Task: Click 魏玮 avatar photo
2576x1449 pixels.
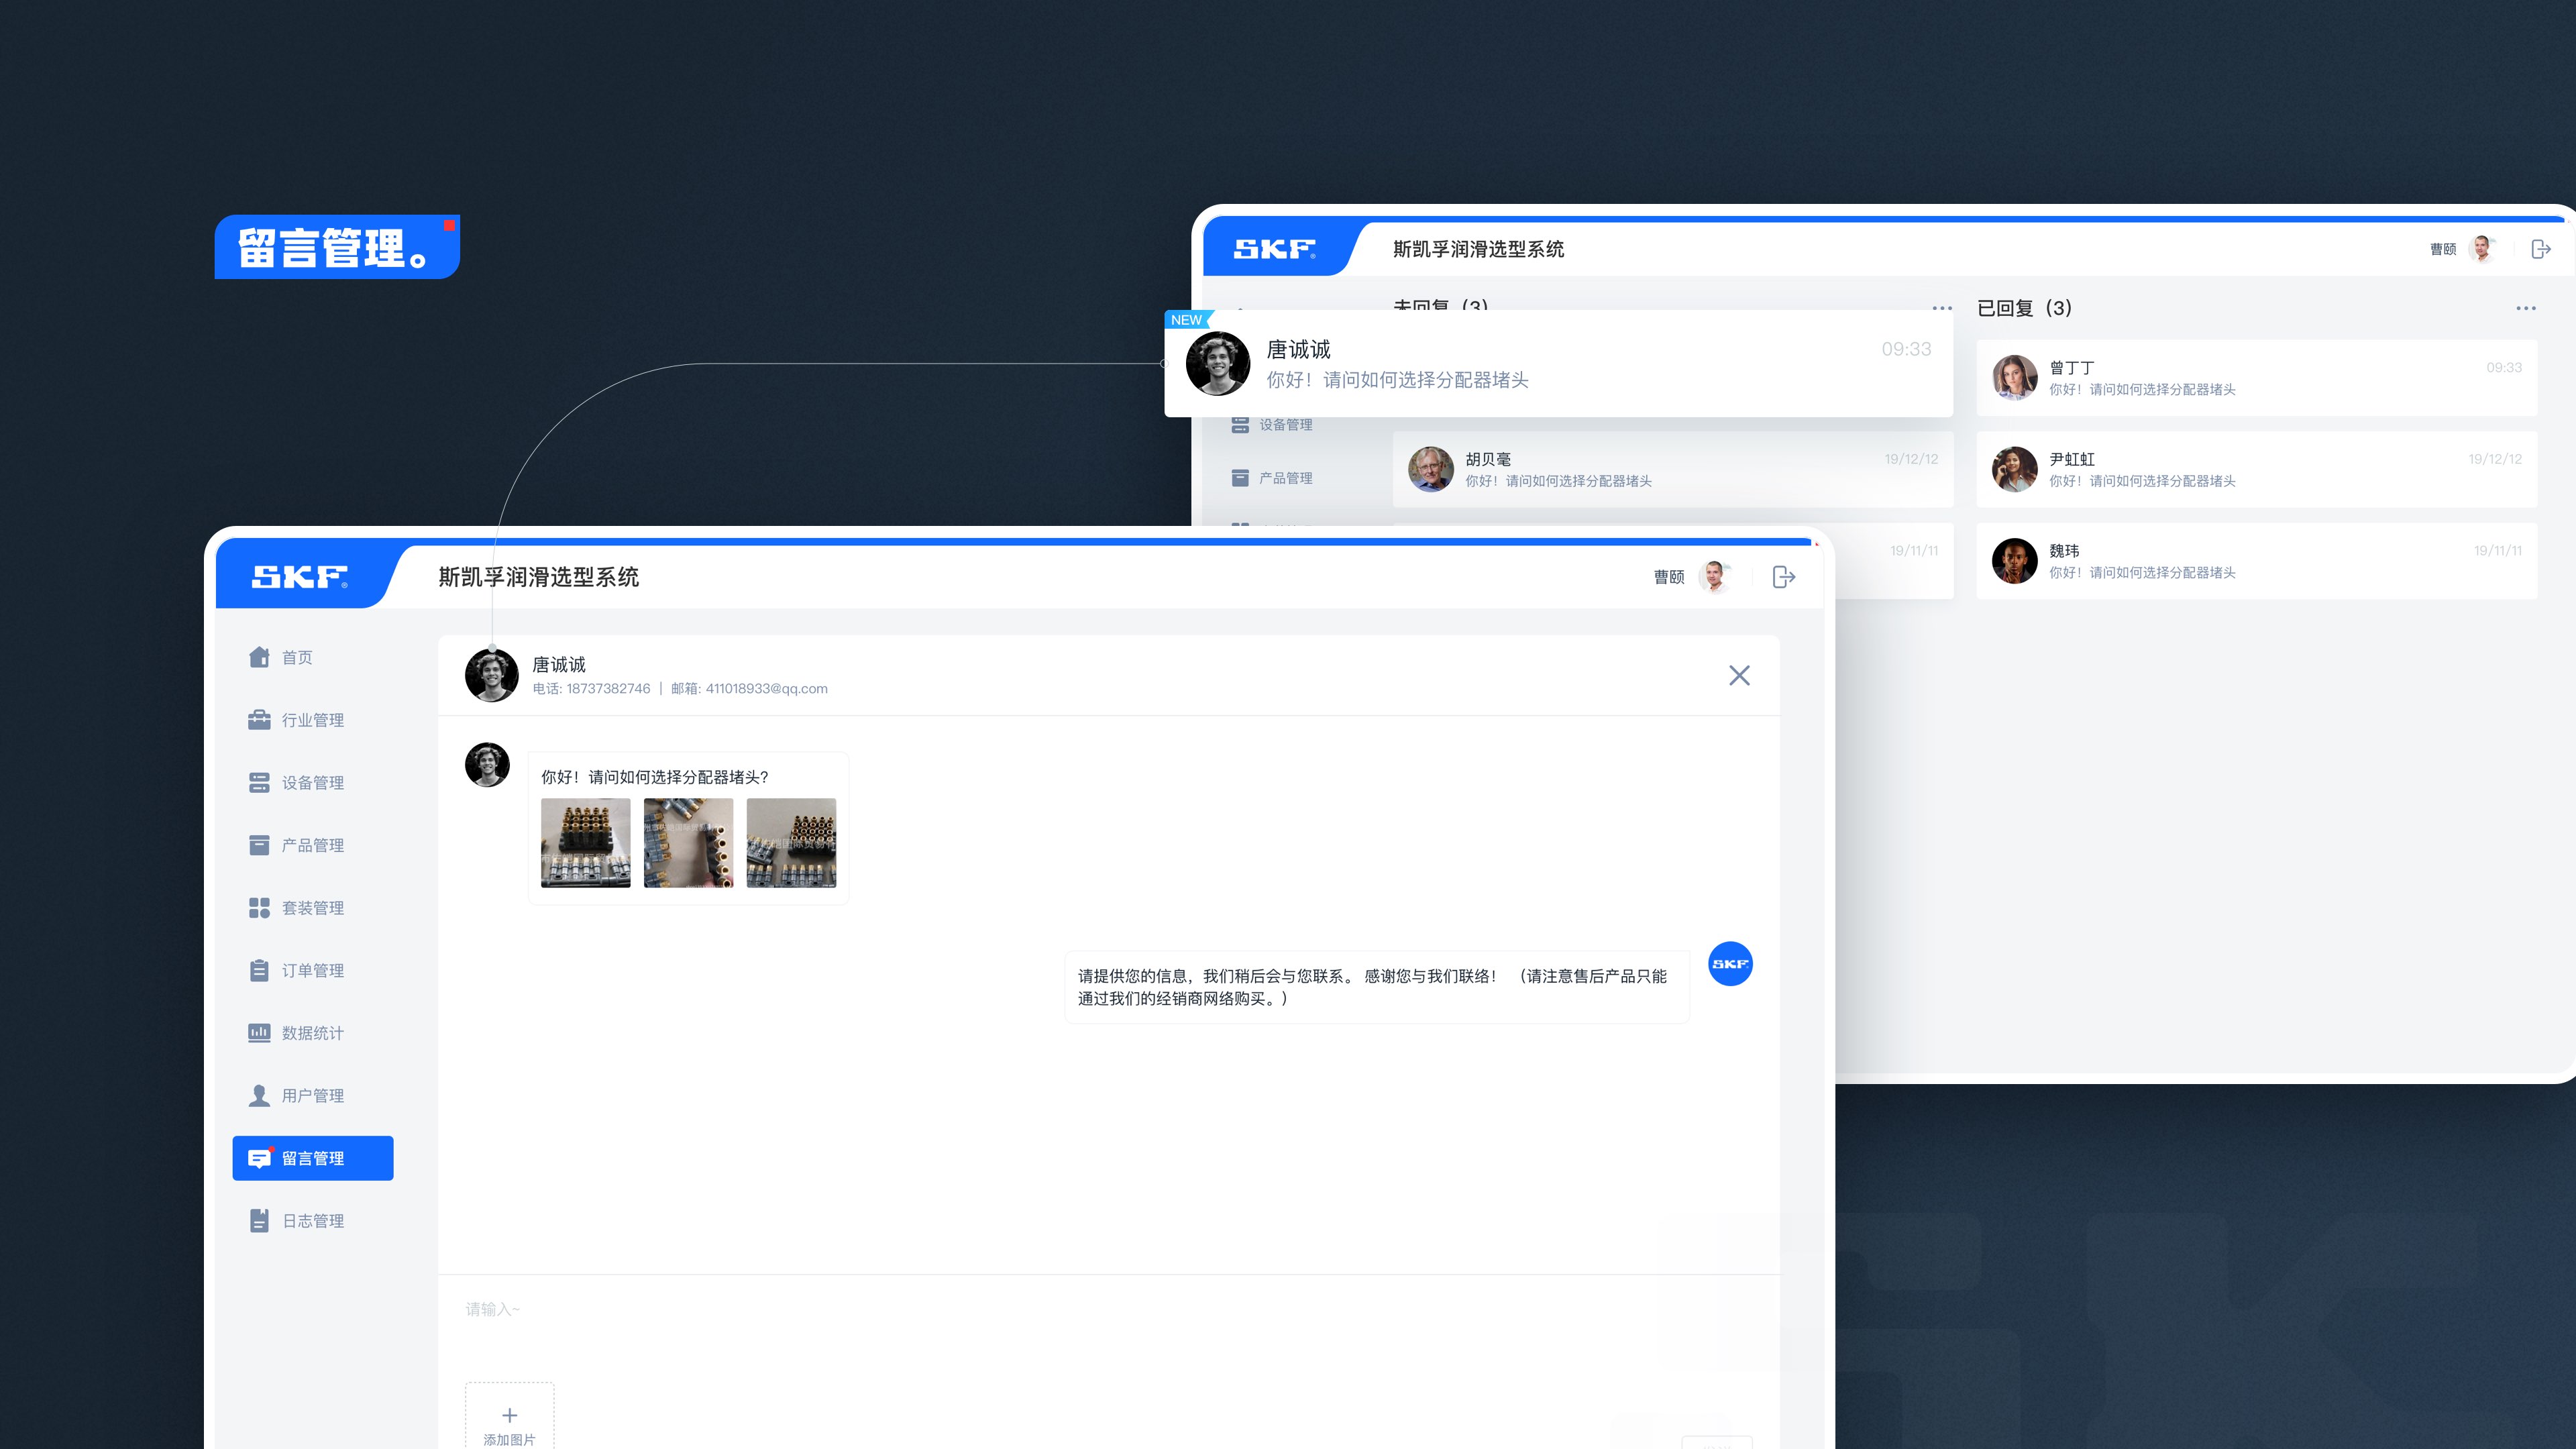Action: click(x=2014, y=561)
